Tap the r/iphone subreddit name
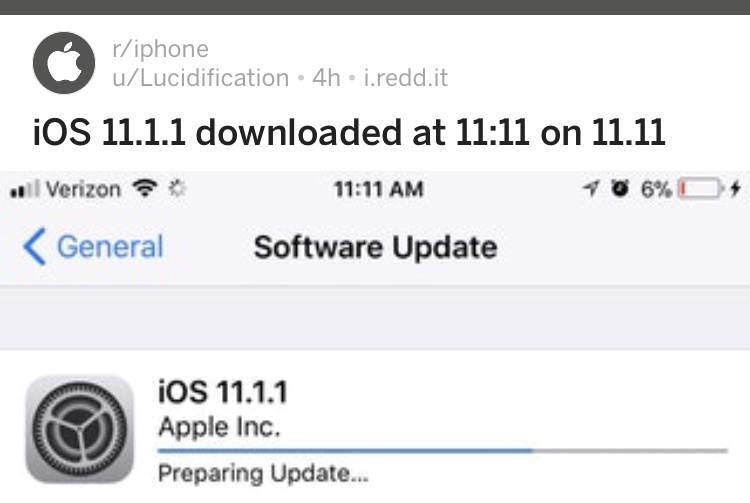 tap(160, 49)
